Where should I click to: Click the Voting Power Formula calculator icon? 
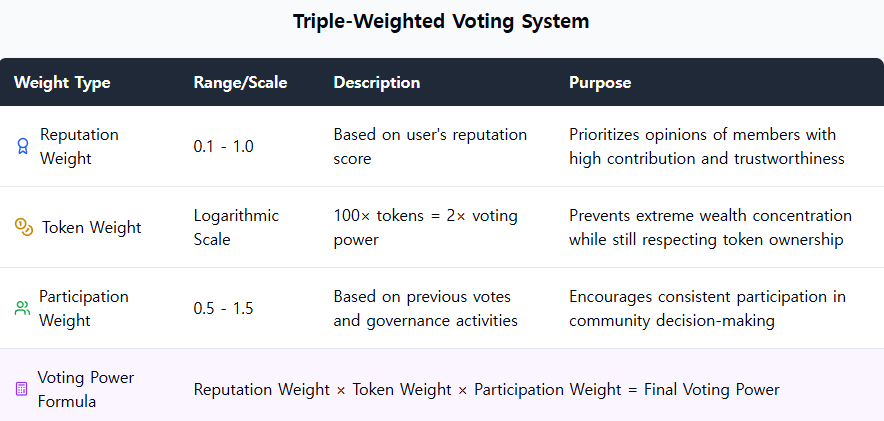(21, 389)
